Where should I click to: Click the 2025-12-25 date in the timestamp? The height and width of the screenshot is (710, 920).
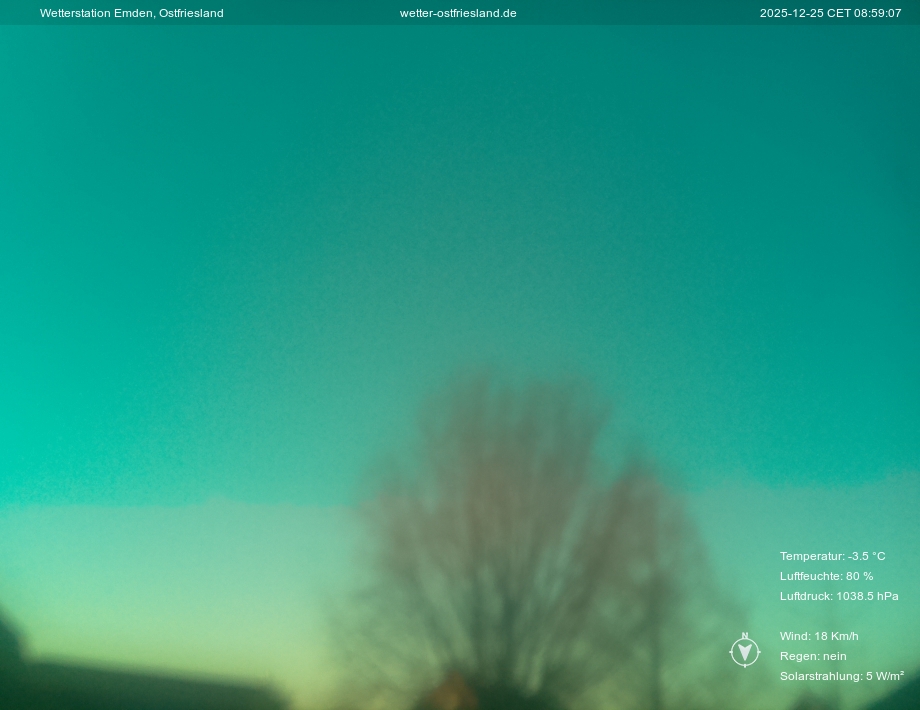click(790, 13)
